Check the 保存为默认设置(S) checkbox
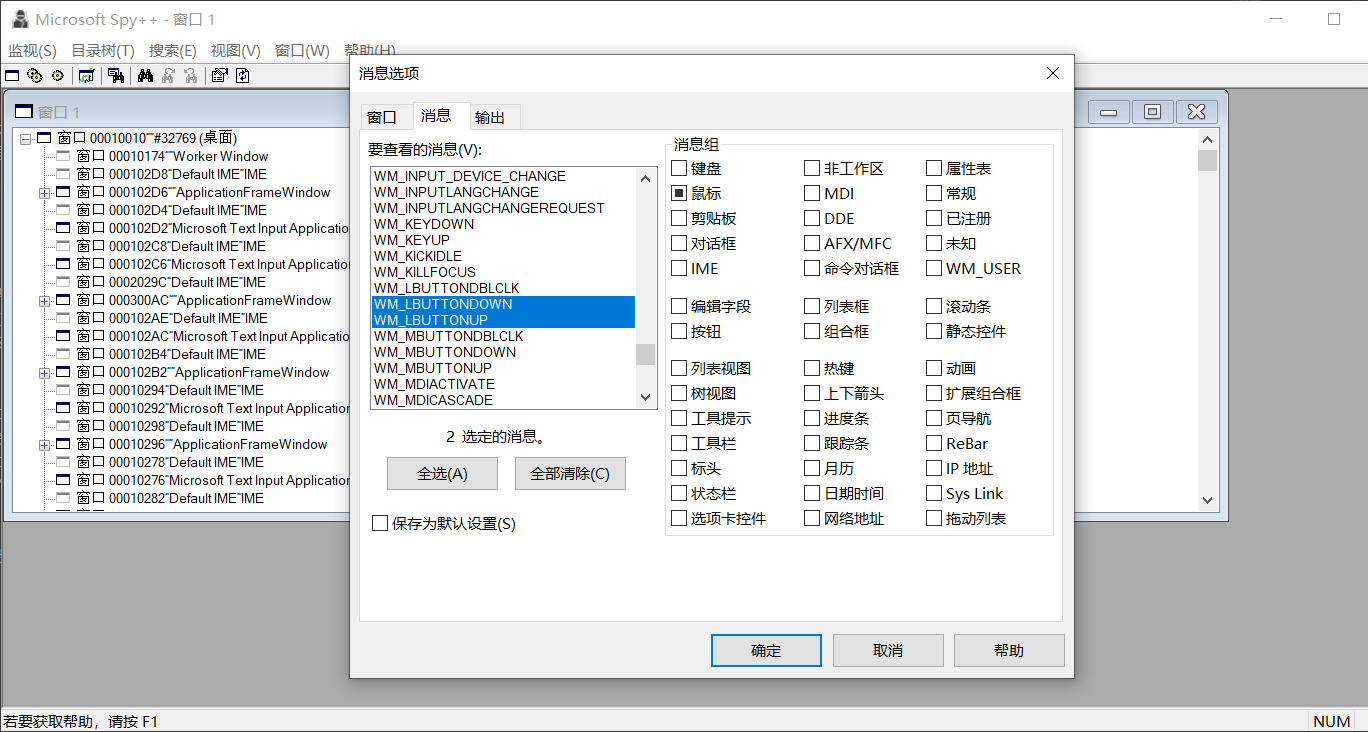 [379, 524]
